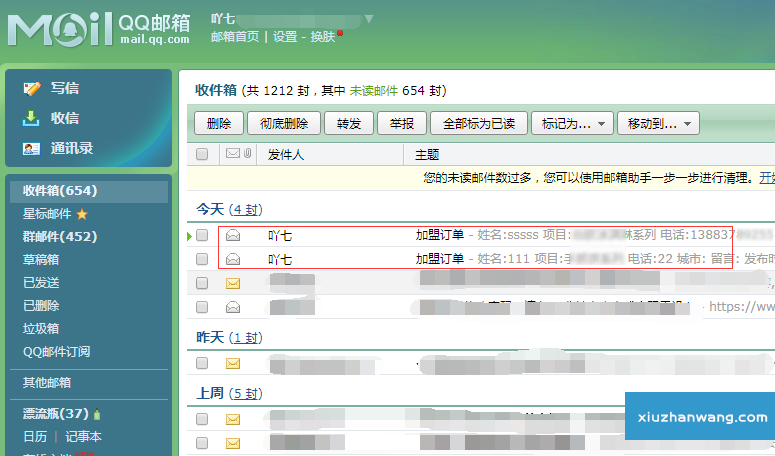Click the 删除 button
Viewport: 775px width, 456px height.
(x=219, y=124)
